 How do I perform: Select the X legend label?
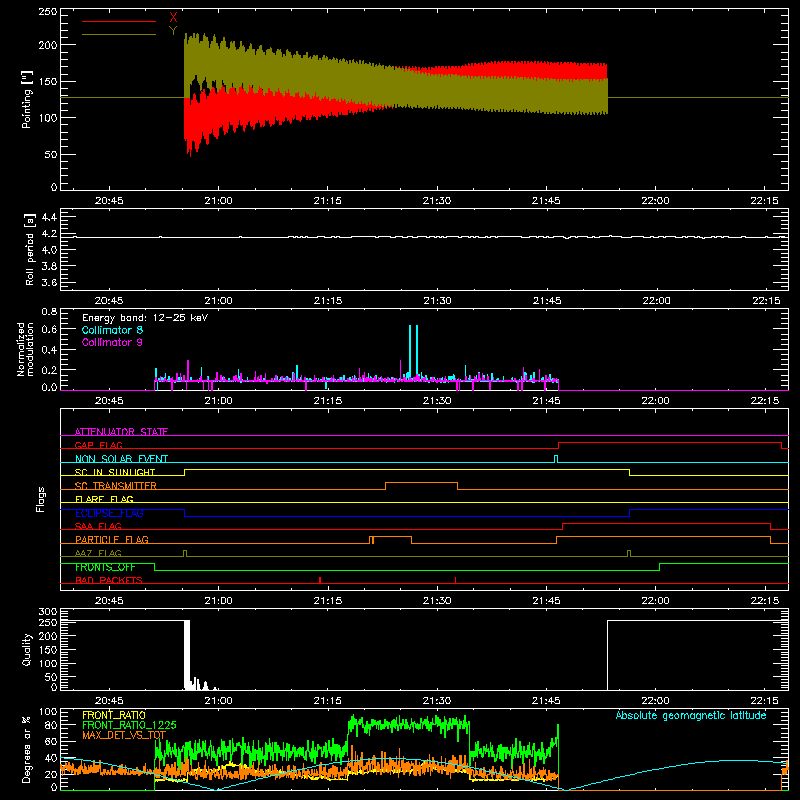[173, 18]
